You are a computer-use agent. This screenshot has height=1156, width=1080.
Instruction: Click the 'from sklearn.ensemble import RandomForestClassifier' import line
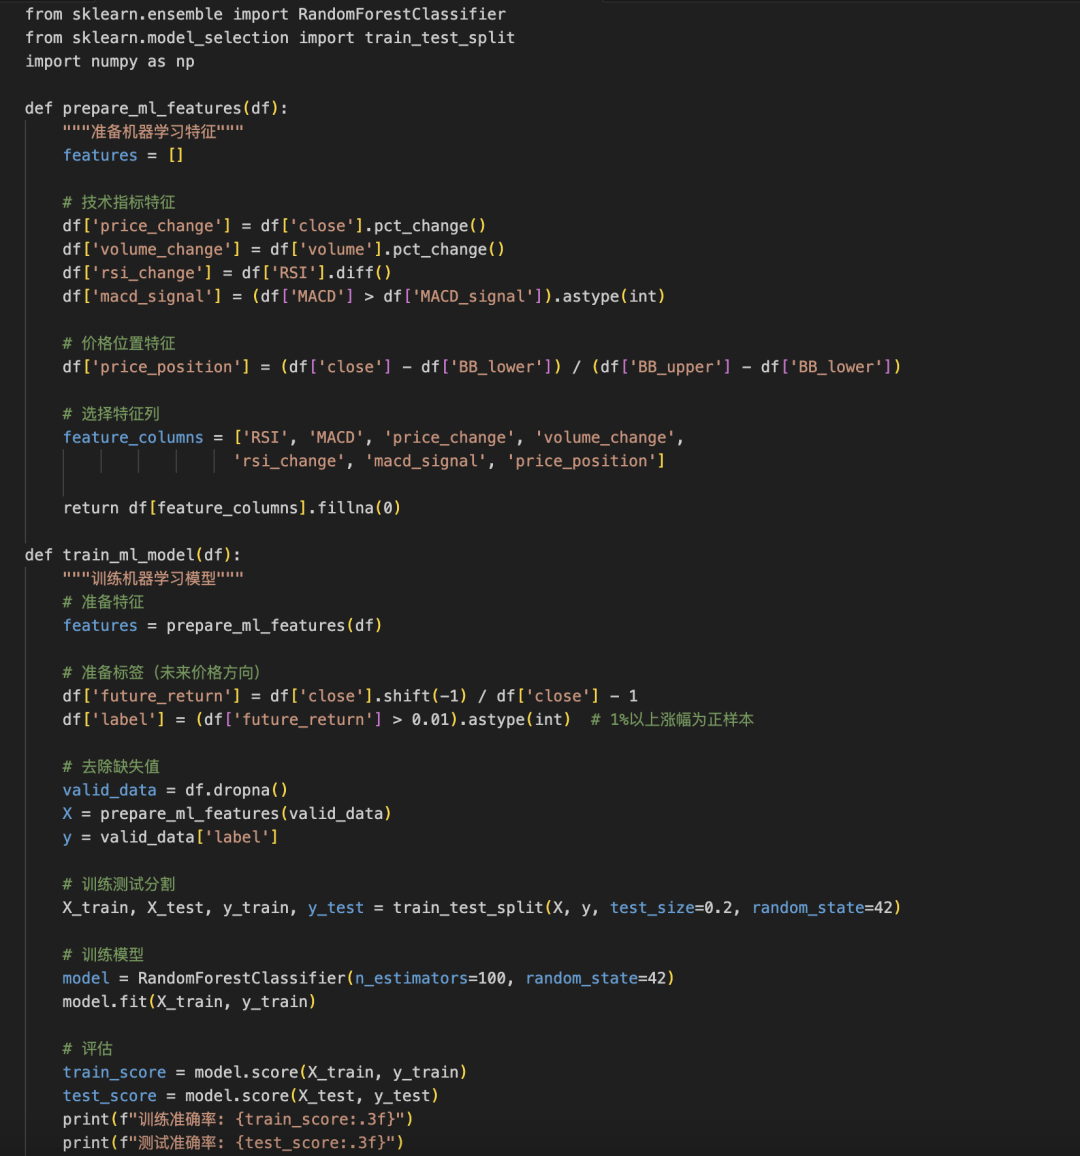[265, 14]
